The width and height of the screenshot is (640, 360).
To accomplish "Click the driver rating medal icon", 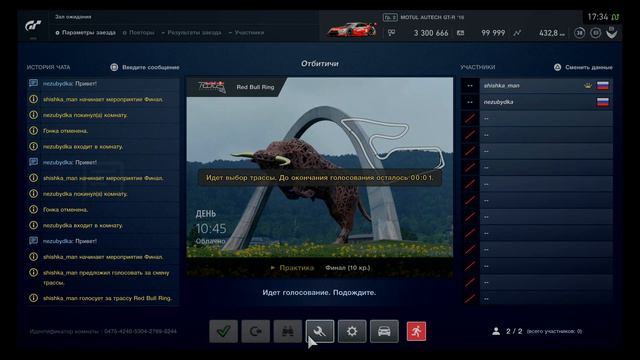I will (611, 33).
